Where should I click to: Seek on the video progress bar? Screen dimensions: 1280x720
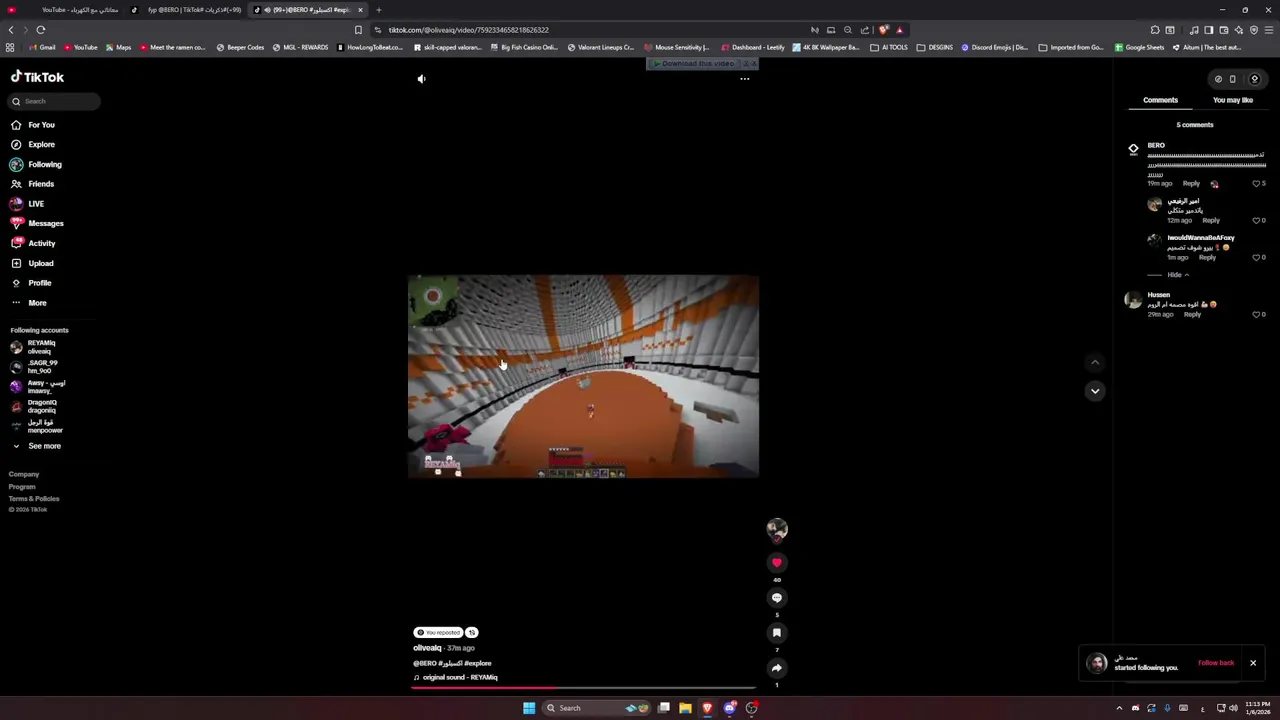(583, 688)
